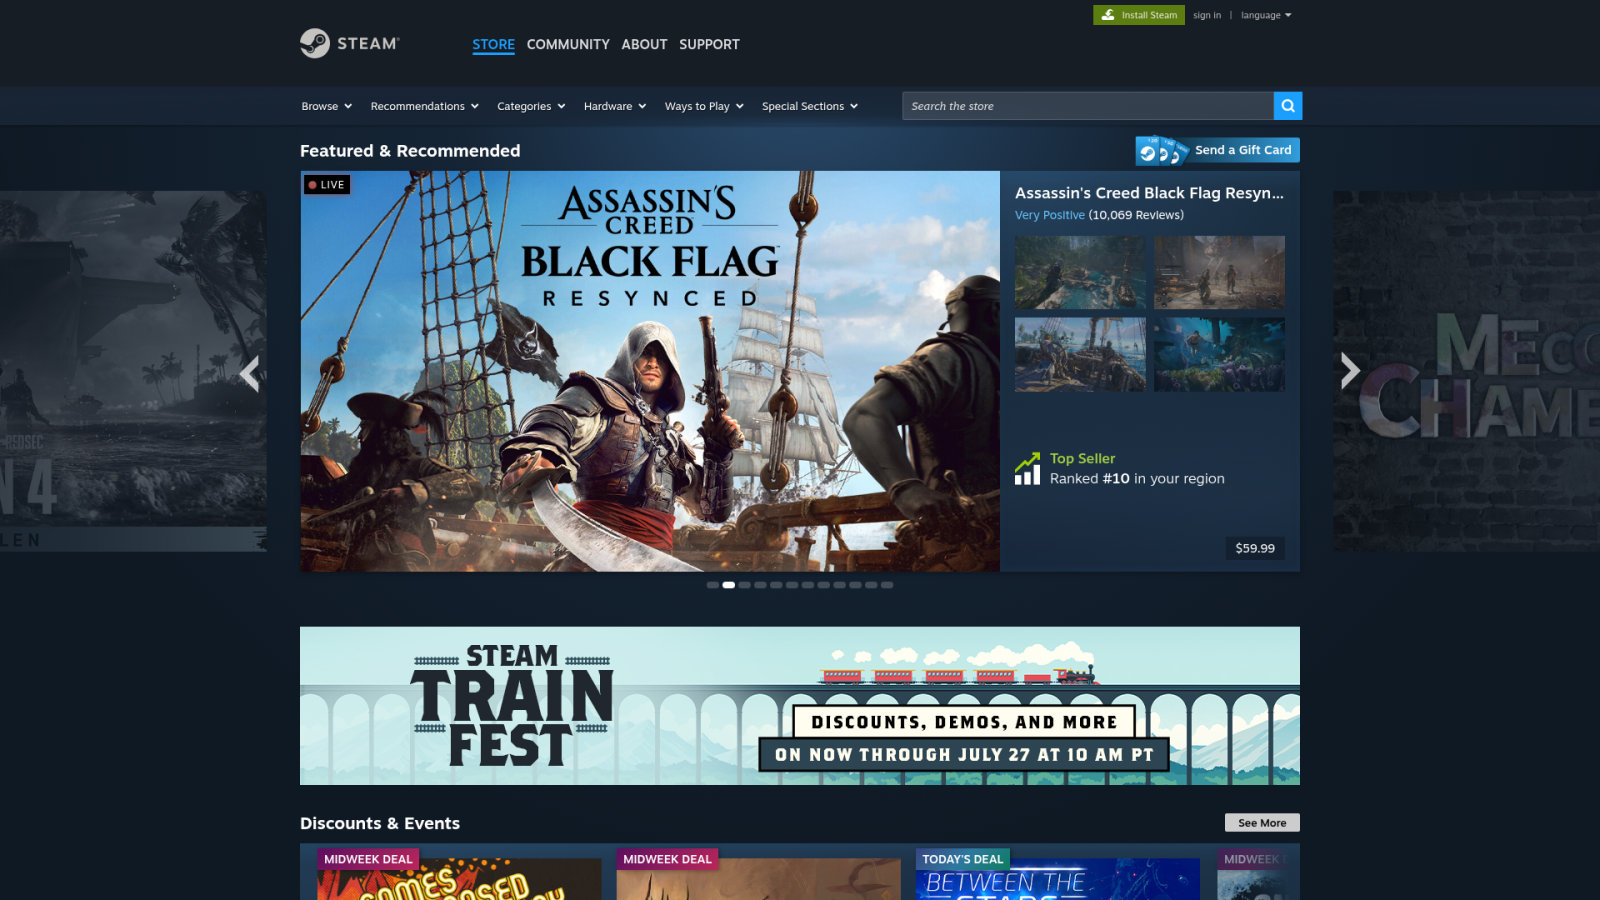Viewport: 1600px width, 900px height.
Task: Click the download icon on Install Steam
Action: pyautogui.click(x=1108, y=15)
